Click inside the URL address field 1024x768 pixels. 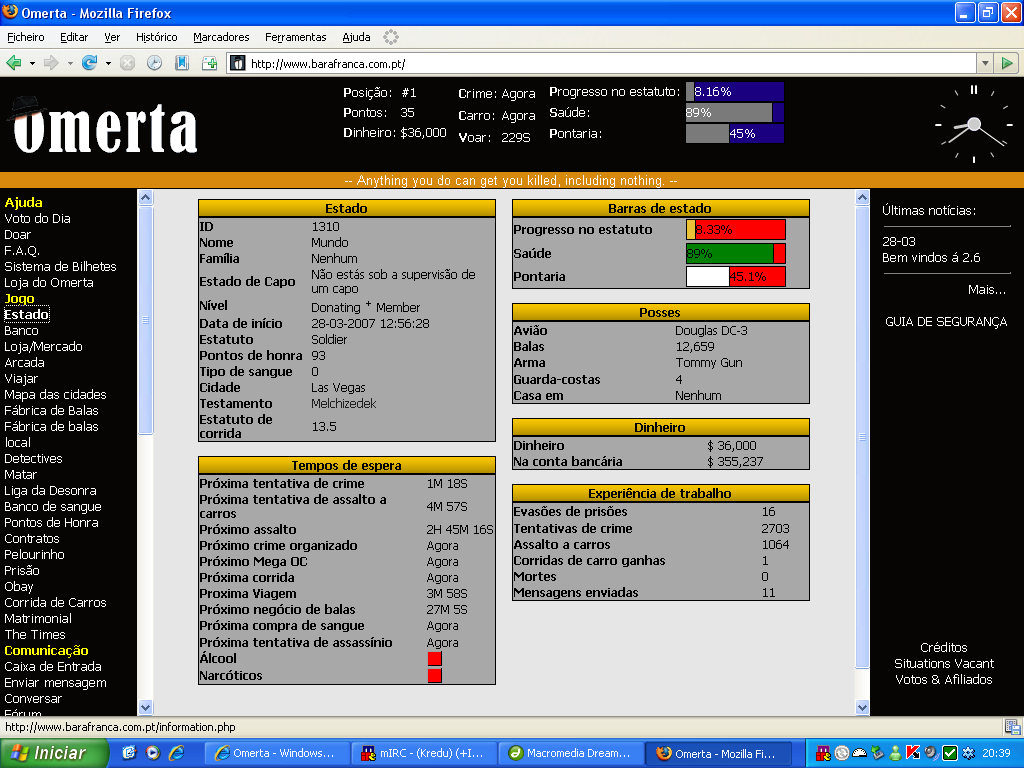pyautogui.click(x=600, y=63)
